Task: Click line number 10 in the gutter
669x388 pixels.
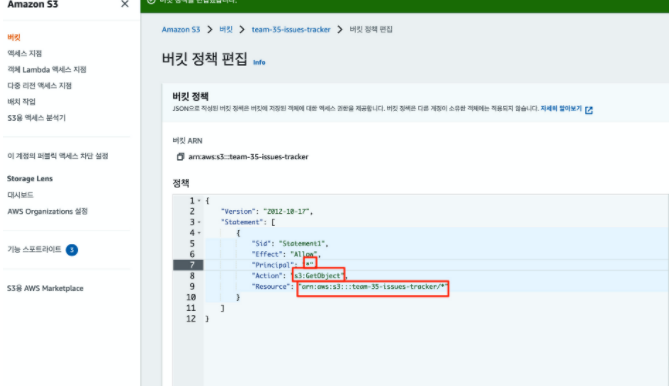Action: pos(191,298)
